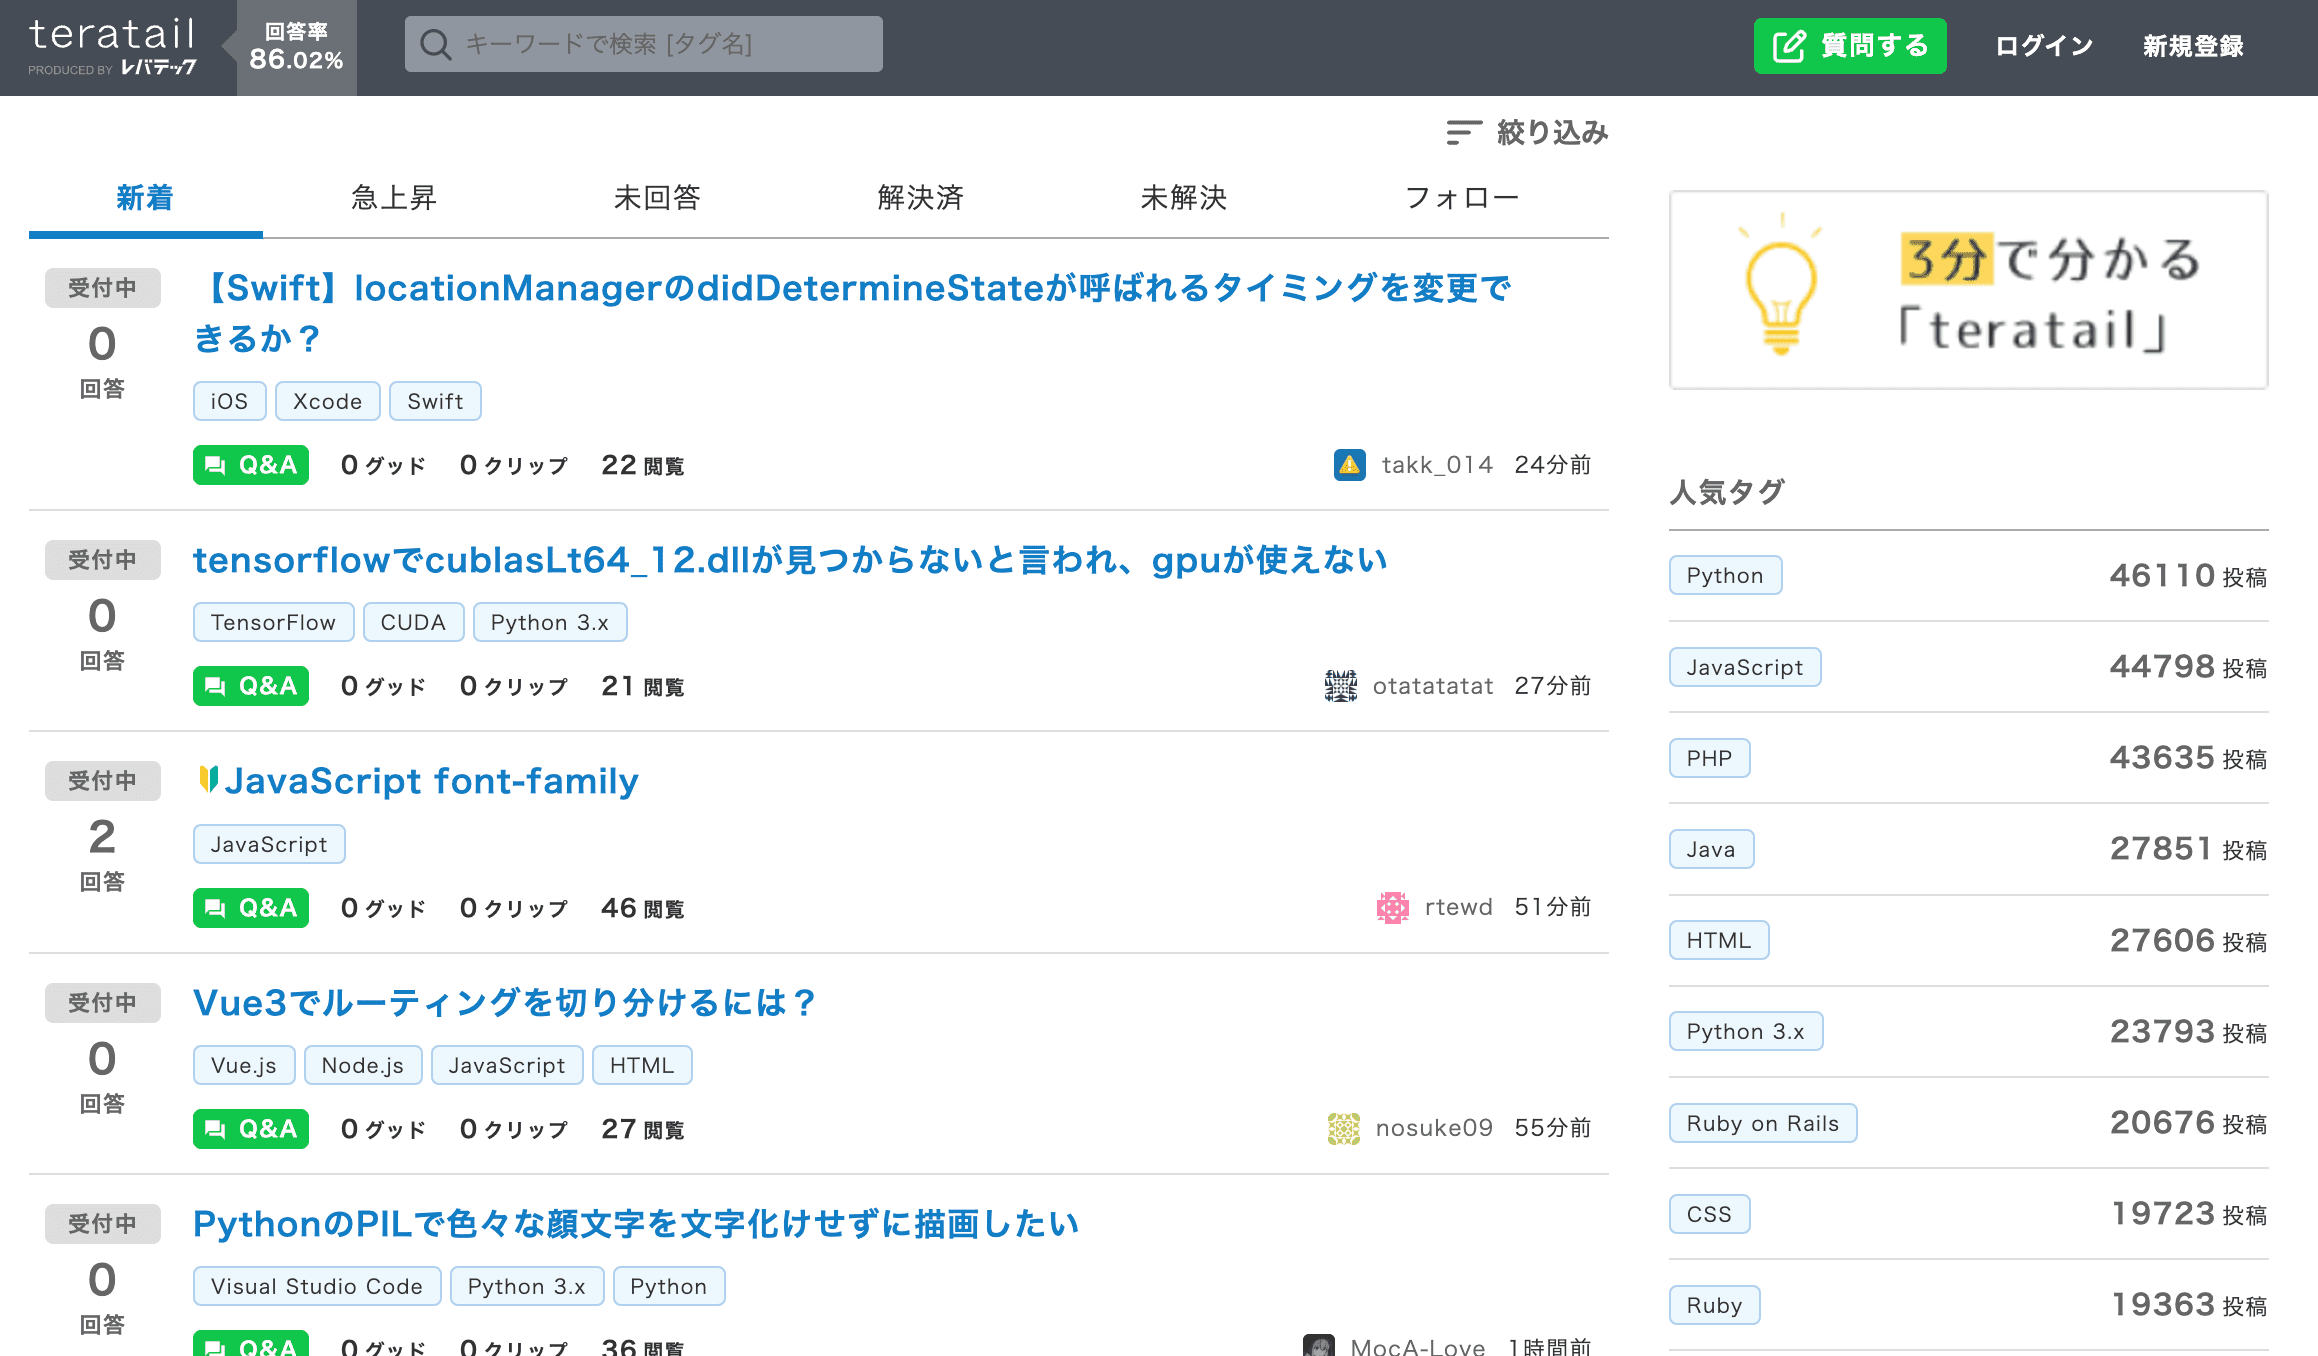Click the Q&A icon on the TensorFlow question
Screen dimensions: 2318x1356
[x=250, y=686]
